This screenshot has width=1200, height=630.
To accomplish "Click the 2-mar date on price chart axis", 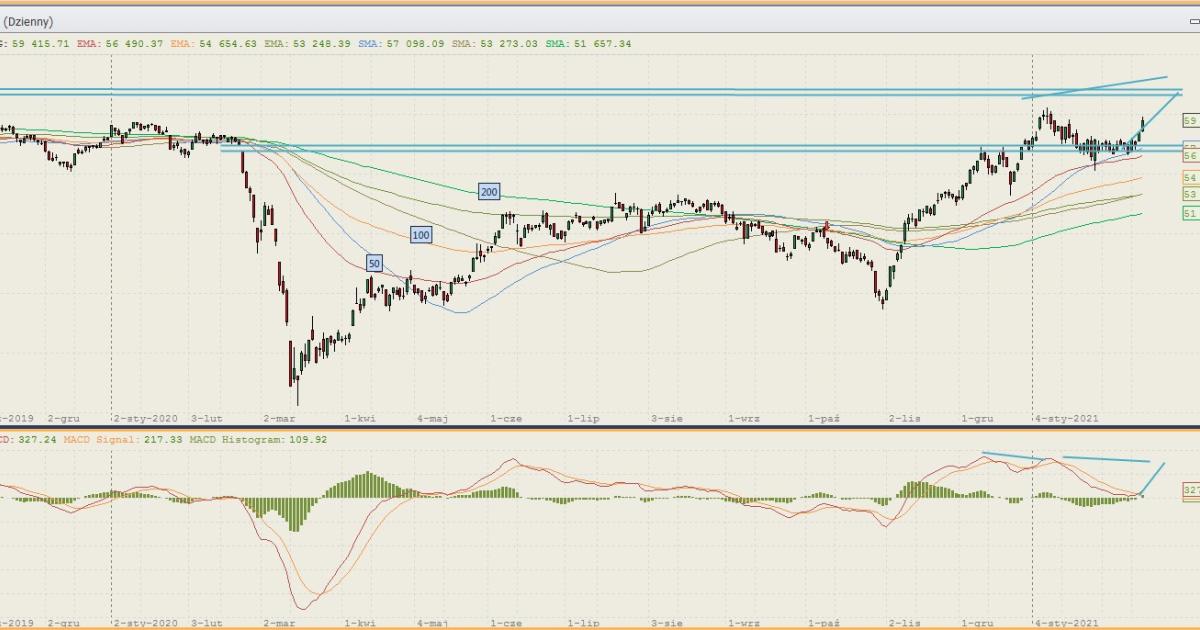I will 278,421.
